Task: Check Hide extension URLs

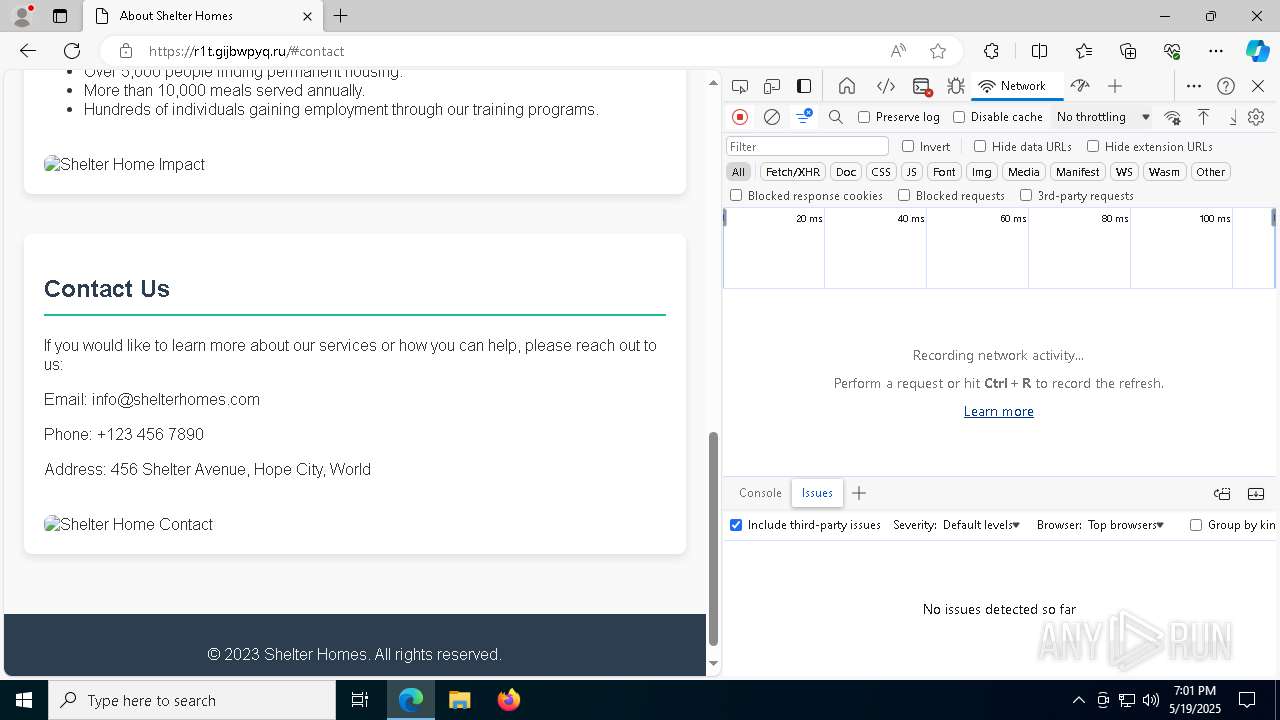Action: click(x=1093, y=146)
